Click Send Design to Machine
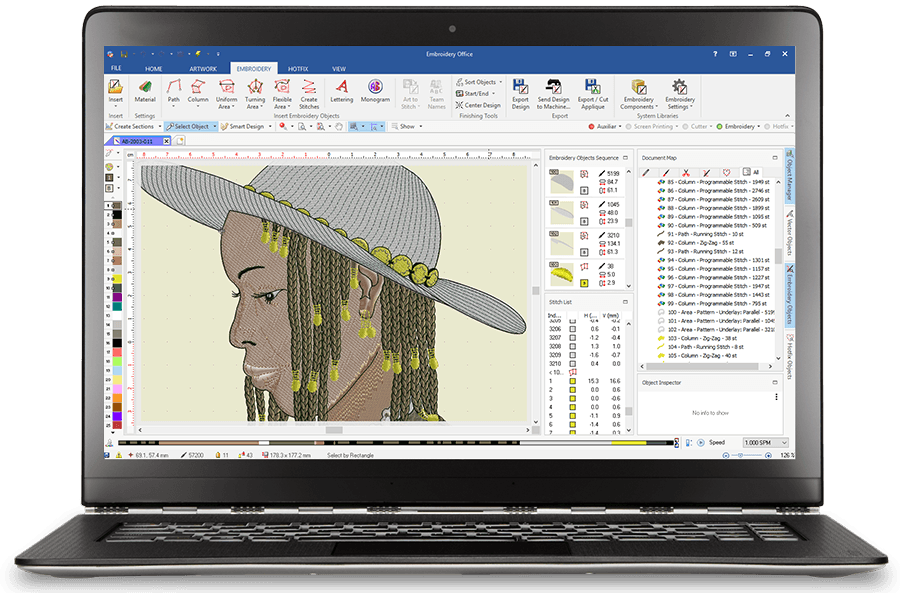The width and height of the screenshot is (900, 593). tap(553, 89)
